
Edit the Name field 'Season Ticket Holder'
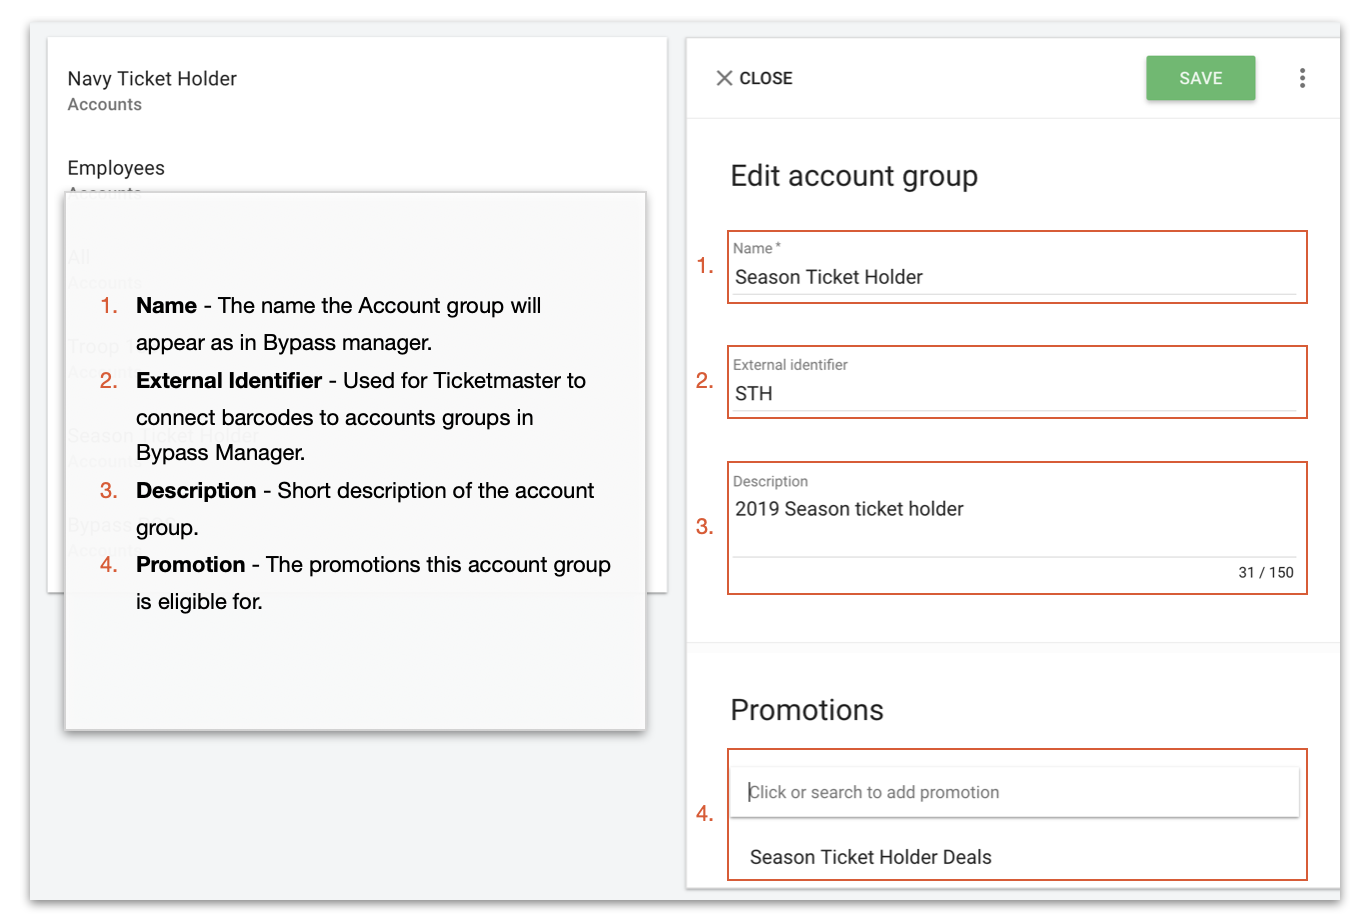[1015, 277]
